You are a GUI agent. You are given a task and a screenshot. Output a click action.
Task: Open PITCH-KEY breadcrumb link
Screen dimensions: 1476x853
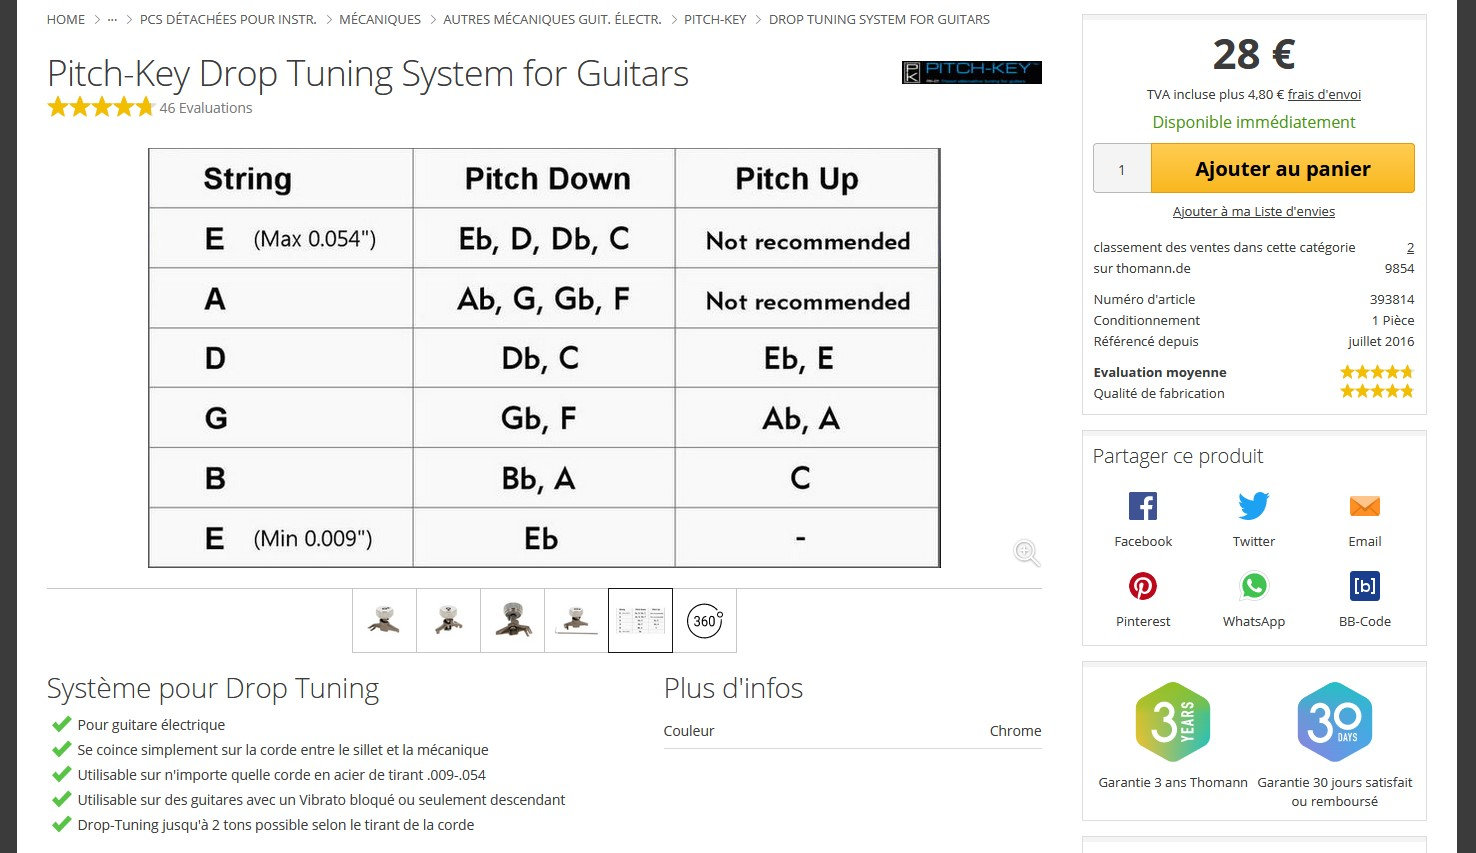715,19
